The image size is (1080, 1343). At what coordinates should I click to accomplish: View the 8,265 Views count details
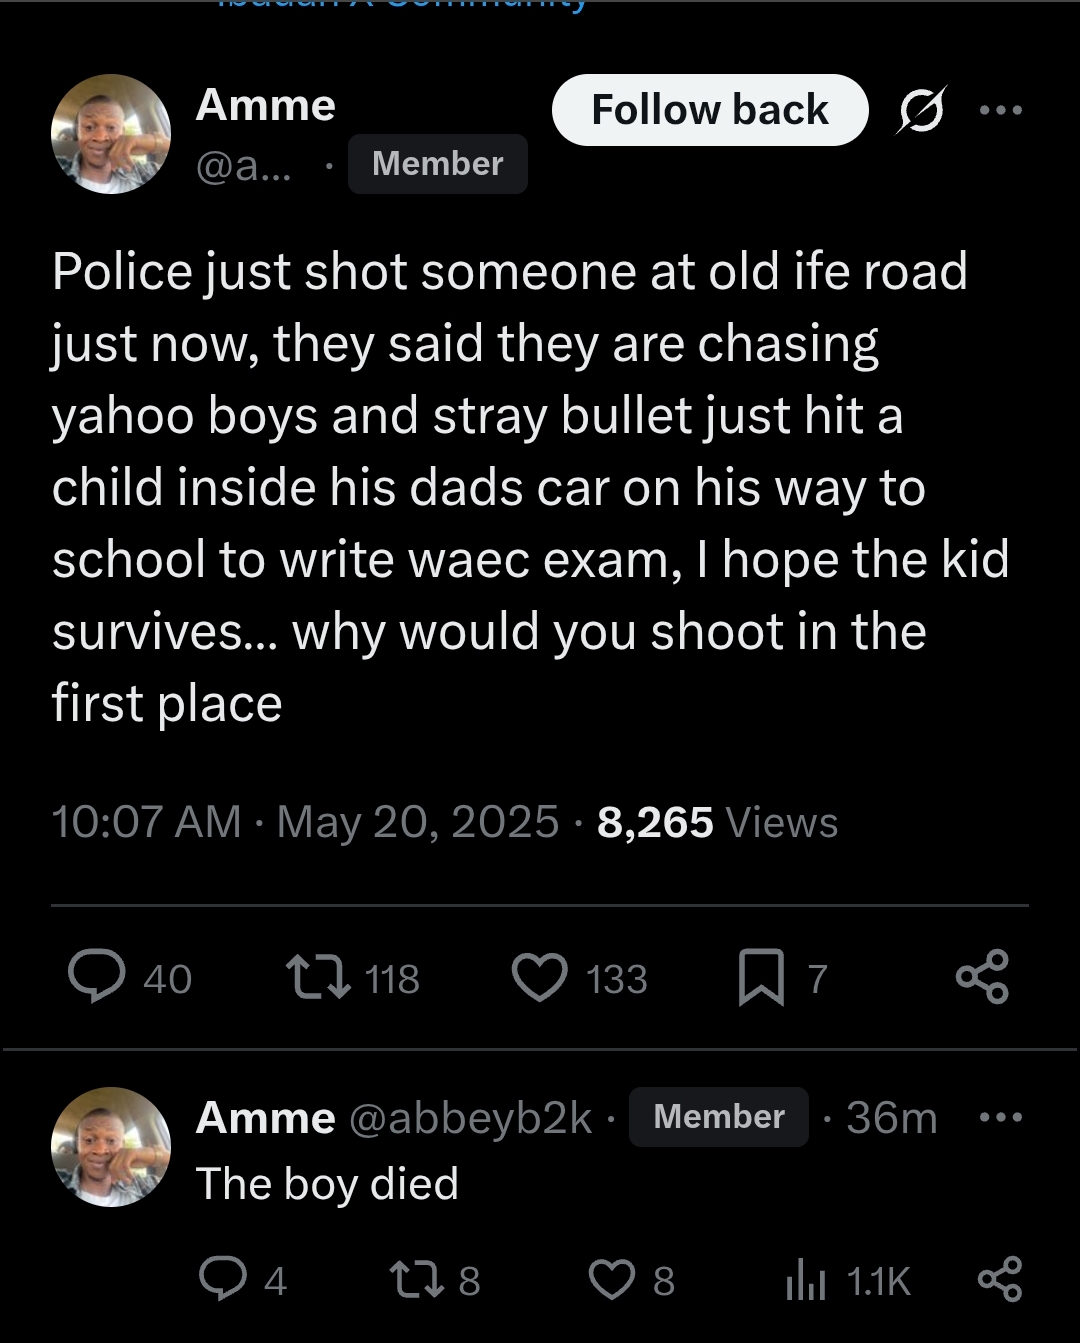(x=717, y=822)
